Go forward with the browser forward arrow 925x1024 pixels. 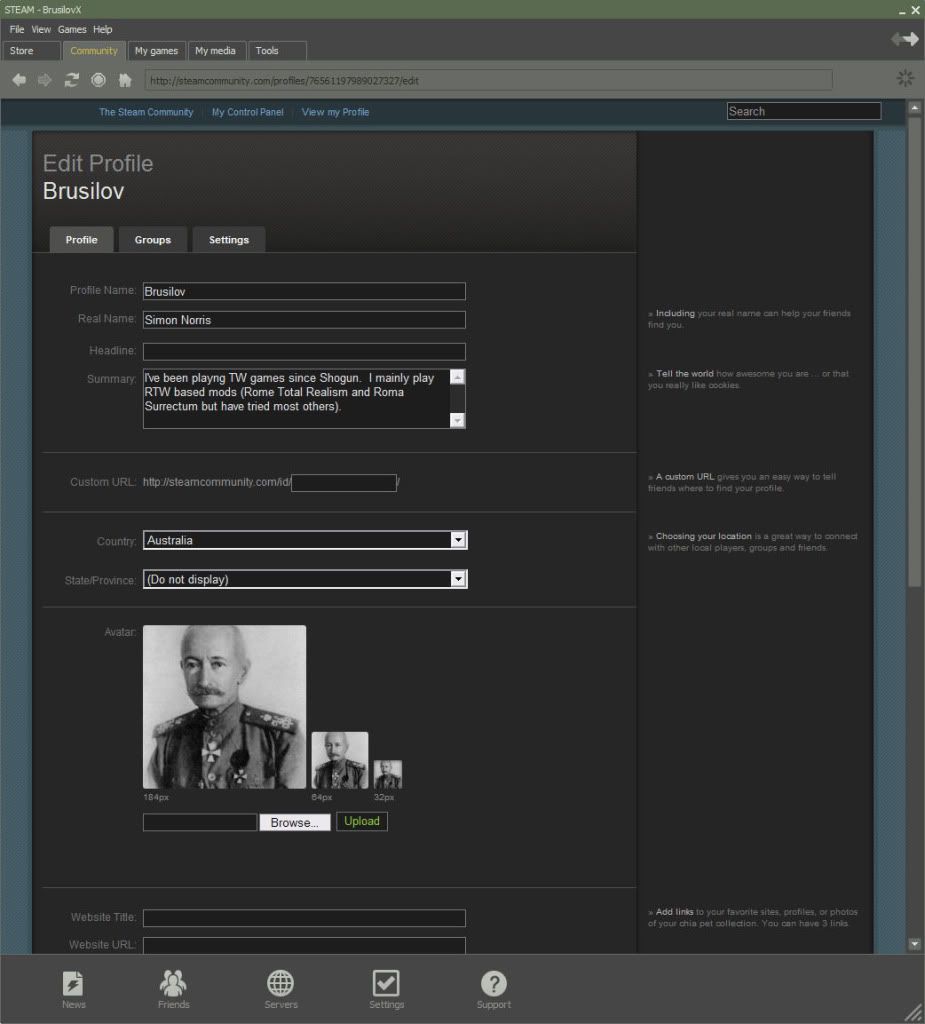click(x=44, y=80)
